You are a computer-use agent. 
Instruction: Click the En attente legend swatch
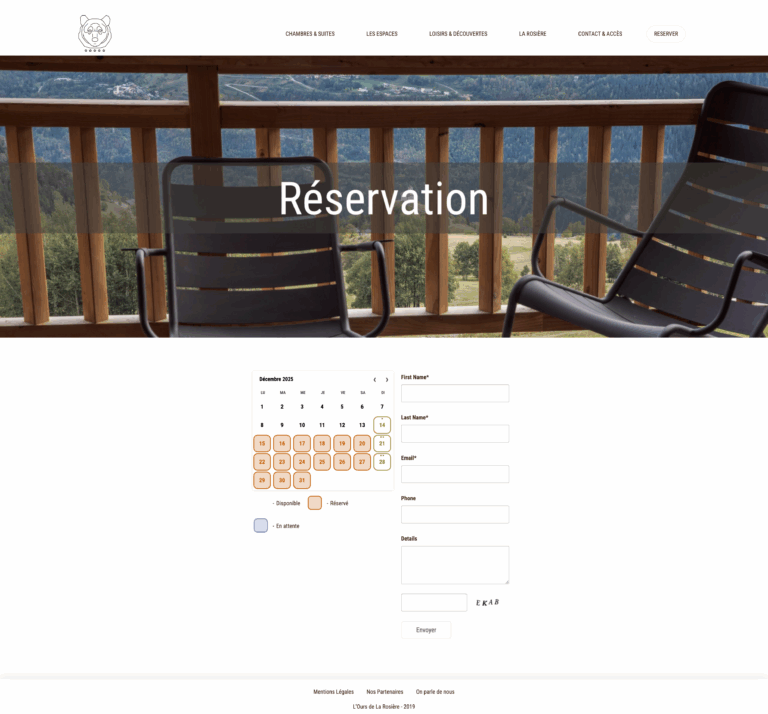(261, 525)
